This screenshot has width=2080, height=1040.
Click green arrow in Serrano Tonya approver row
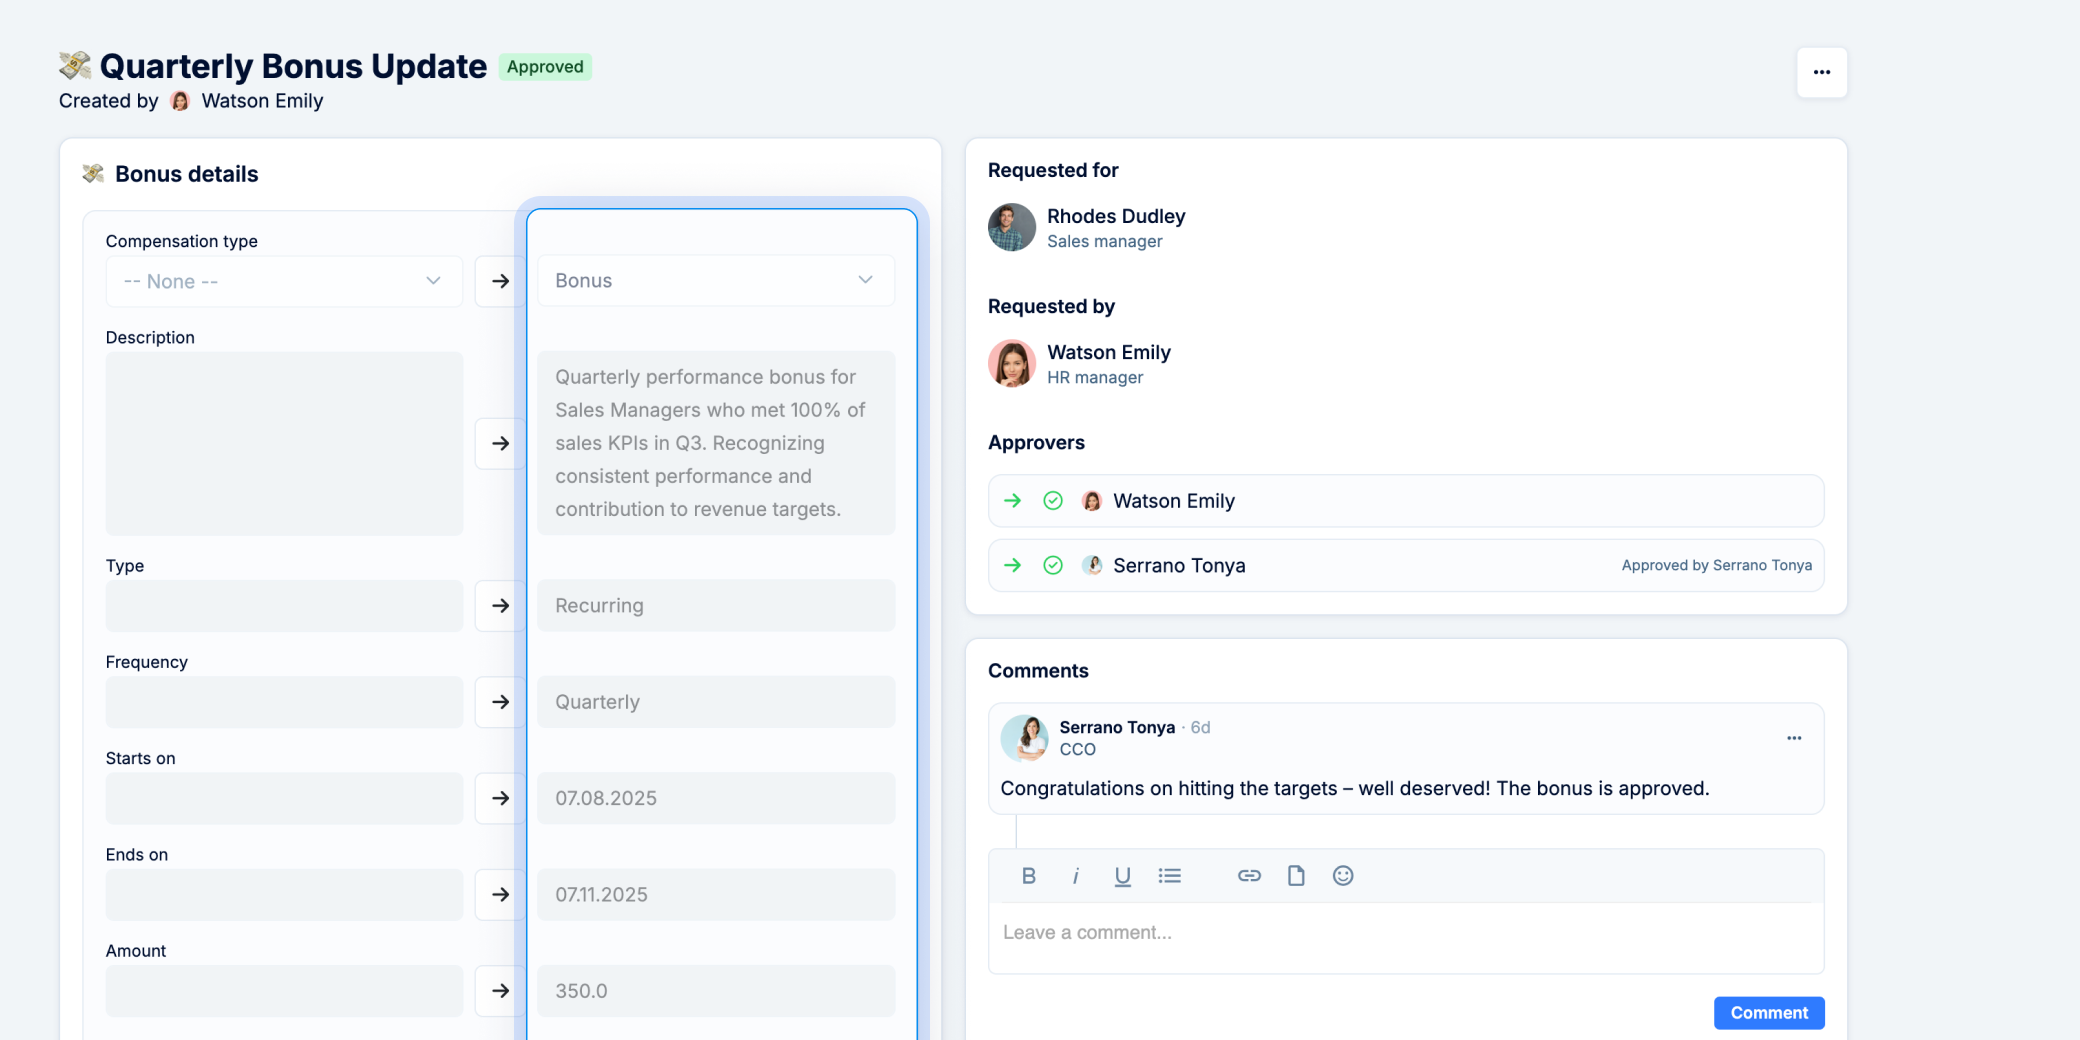[1013, 565]
